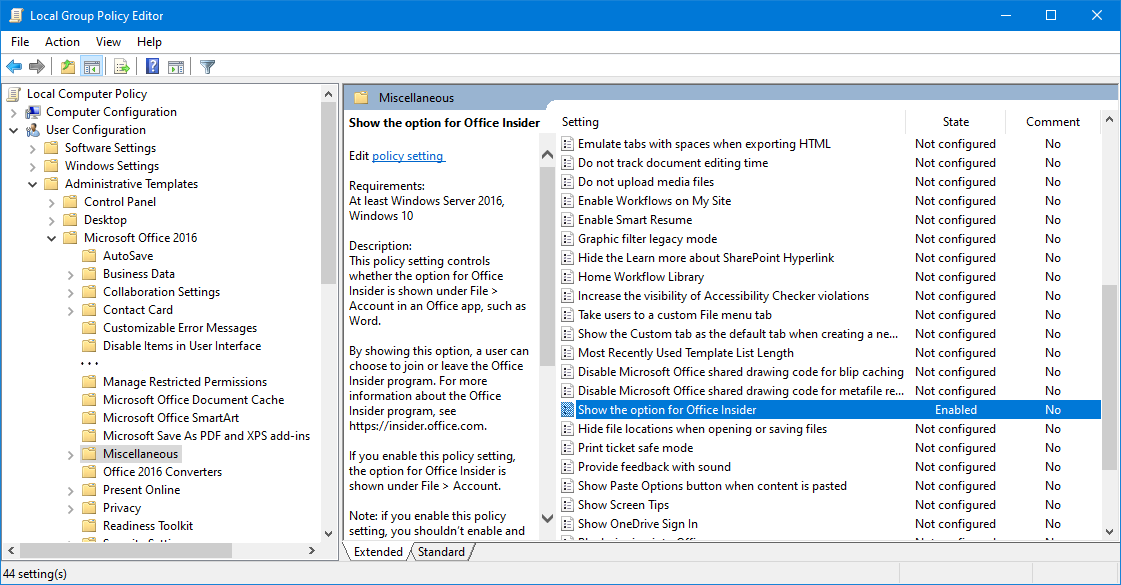This screenshot has height=585, width=1121.
Task: Expand the Computer Configuration tree node
Action: pyautogui.click(x=13, y=112)
